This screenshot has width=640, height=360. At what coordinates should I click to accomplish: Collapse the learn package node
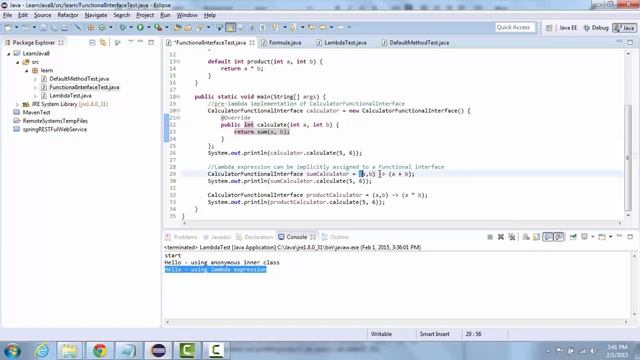(27, 71)
